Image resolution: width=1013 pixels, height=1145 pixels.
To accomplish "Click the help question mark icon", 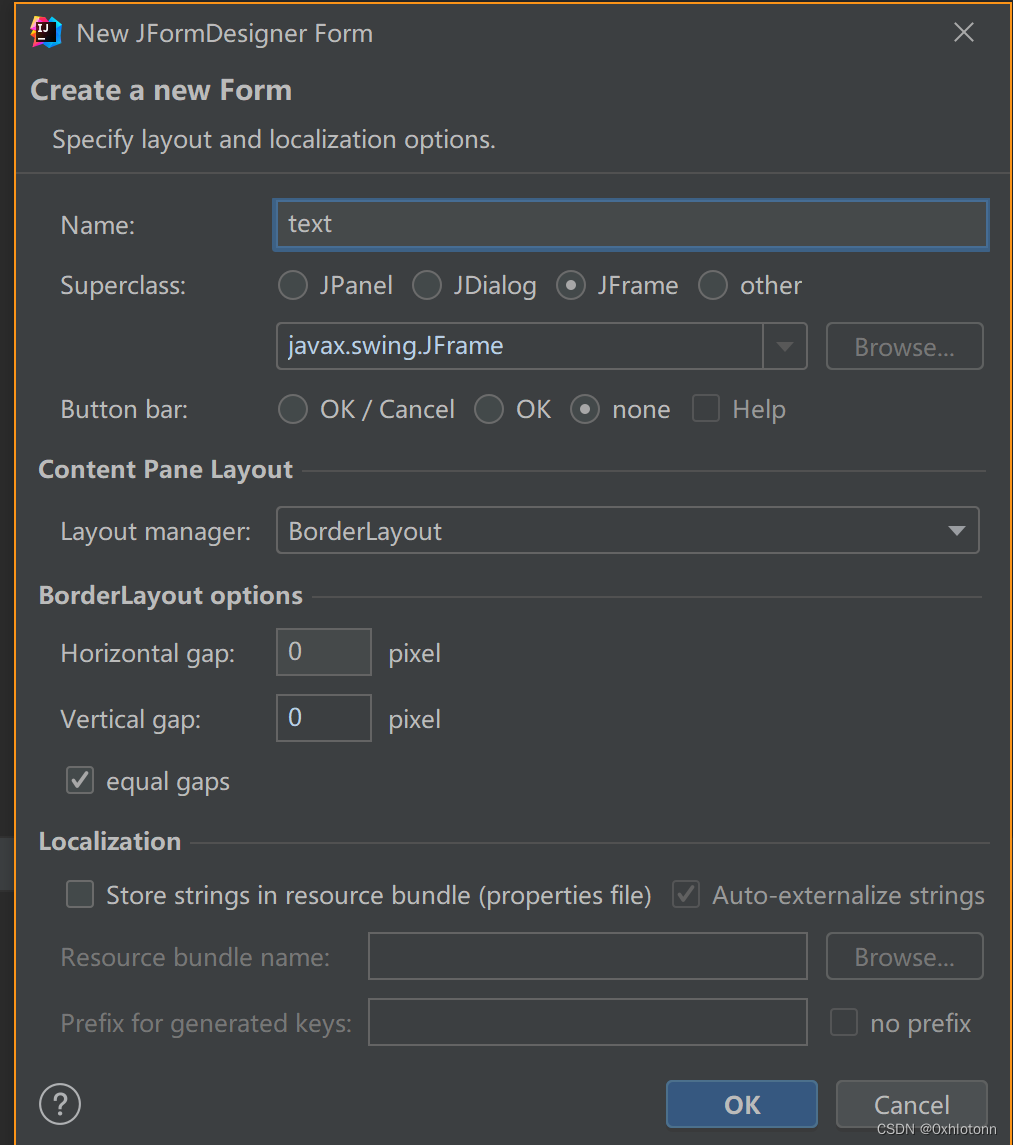I will click(60, 1104).
